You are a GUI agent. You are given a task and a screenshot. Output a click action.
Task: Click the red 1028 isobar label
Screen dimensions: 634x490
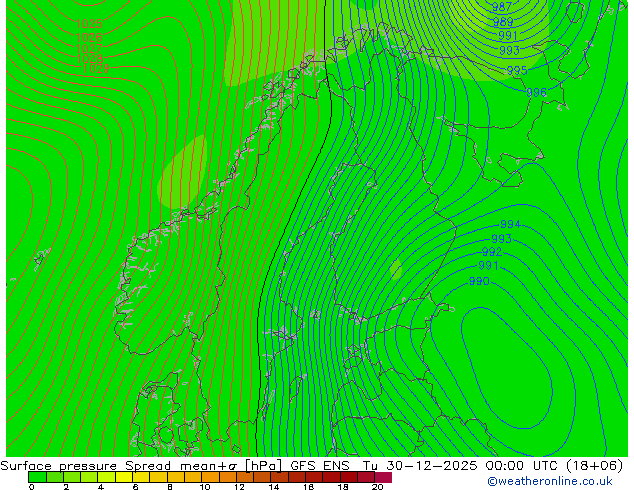tap(90, 59)
